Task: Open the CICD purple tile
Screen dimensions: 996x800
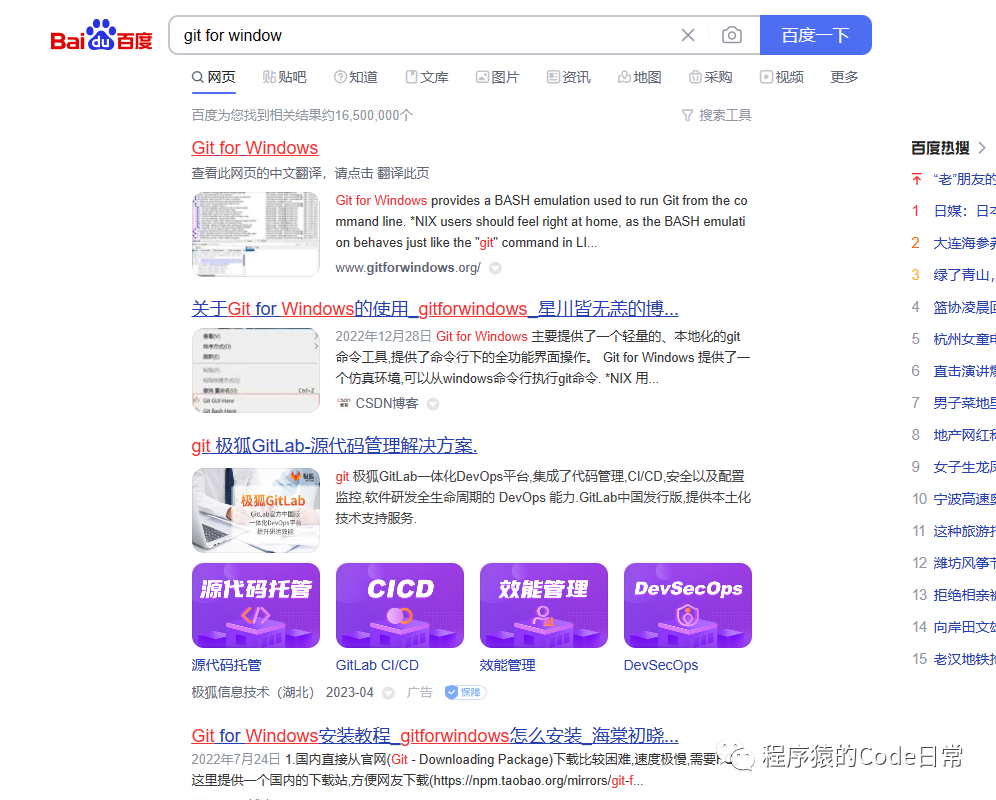Action: click(x=400, y=606)
